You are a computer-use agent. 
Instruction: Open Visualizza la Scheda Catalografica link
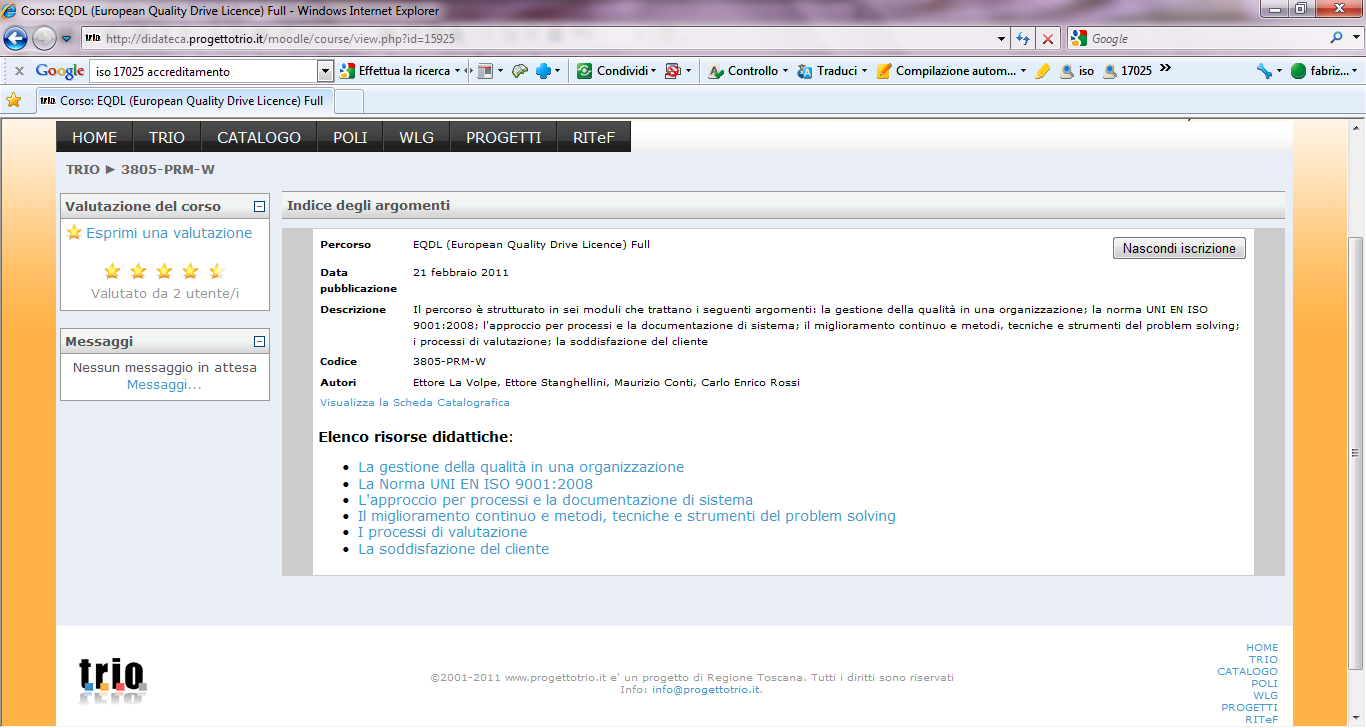(415, 402)
